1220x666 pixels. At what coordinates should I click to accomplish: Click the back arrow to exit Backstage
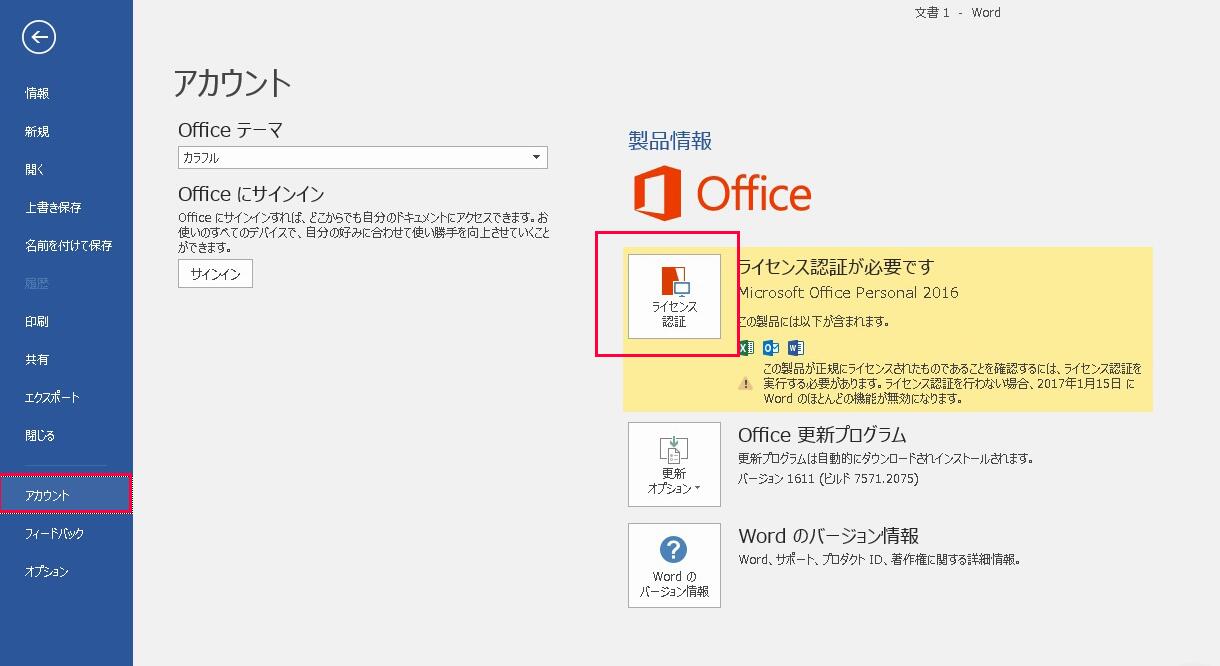(37, 37)
